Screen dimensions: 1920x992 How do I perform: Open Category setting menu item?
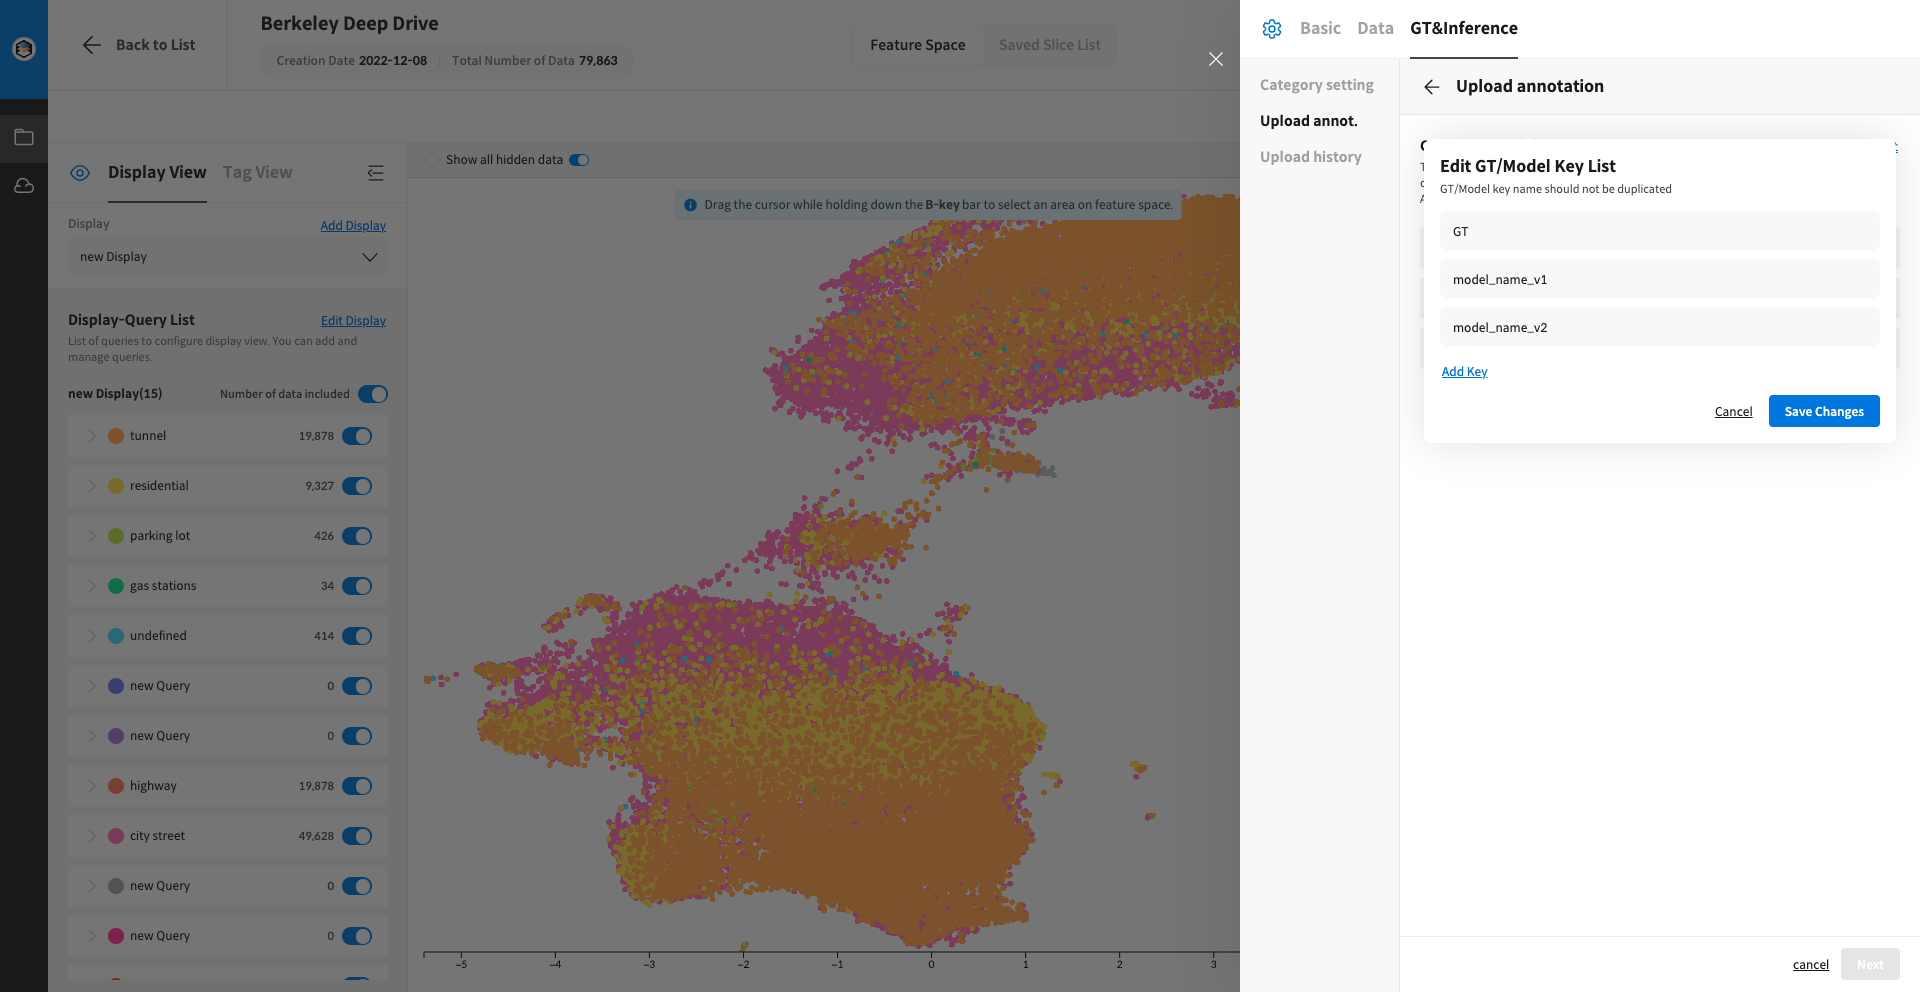coord(1316,85)
